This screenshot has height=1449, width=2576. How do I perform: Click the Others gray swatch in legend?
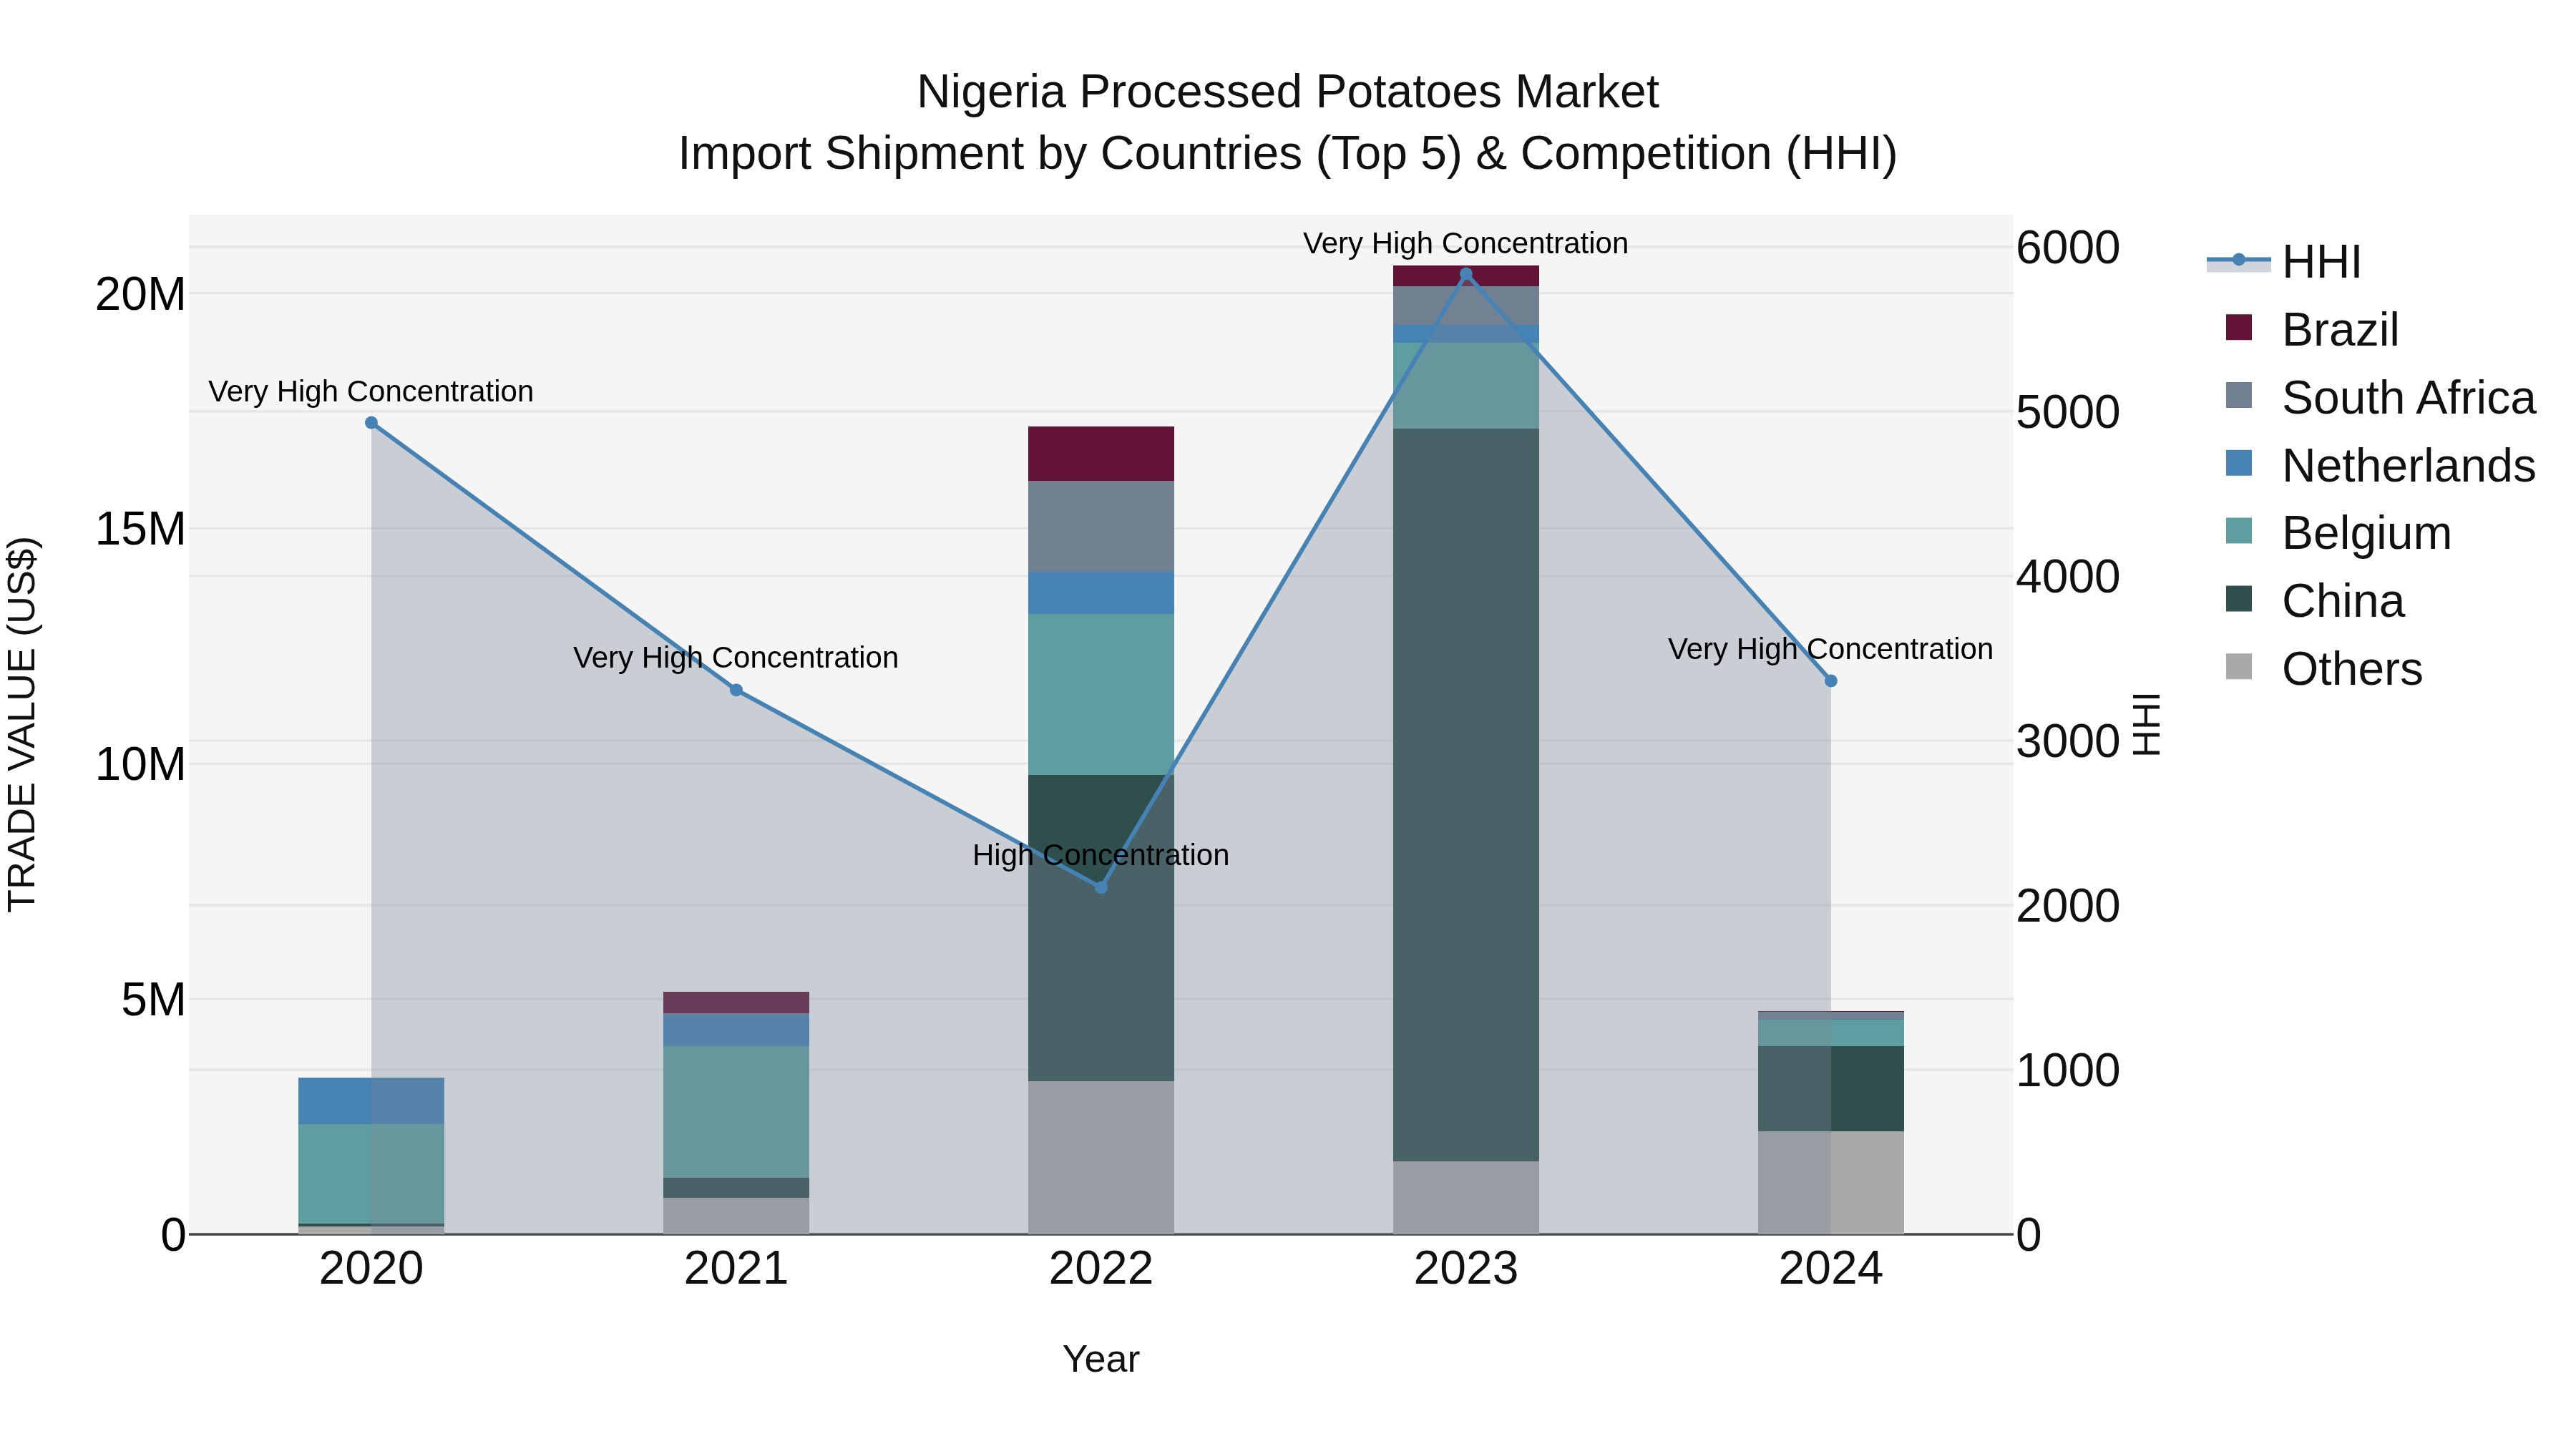[x=2239, y=667]
